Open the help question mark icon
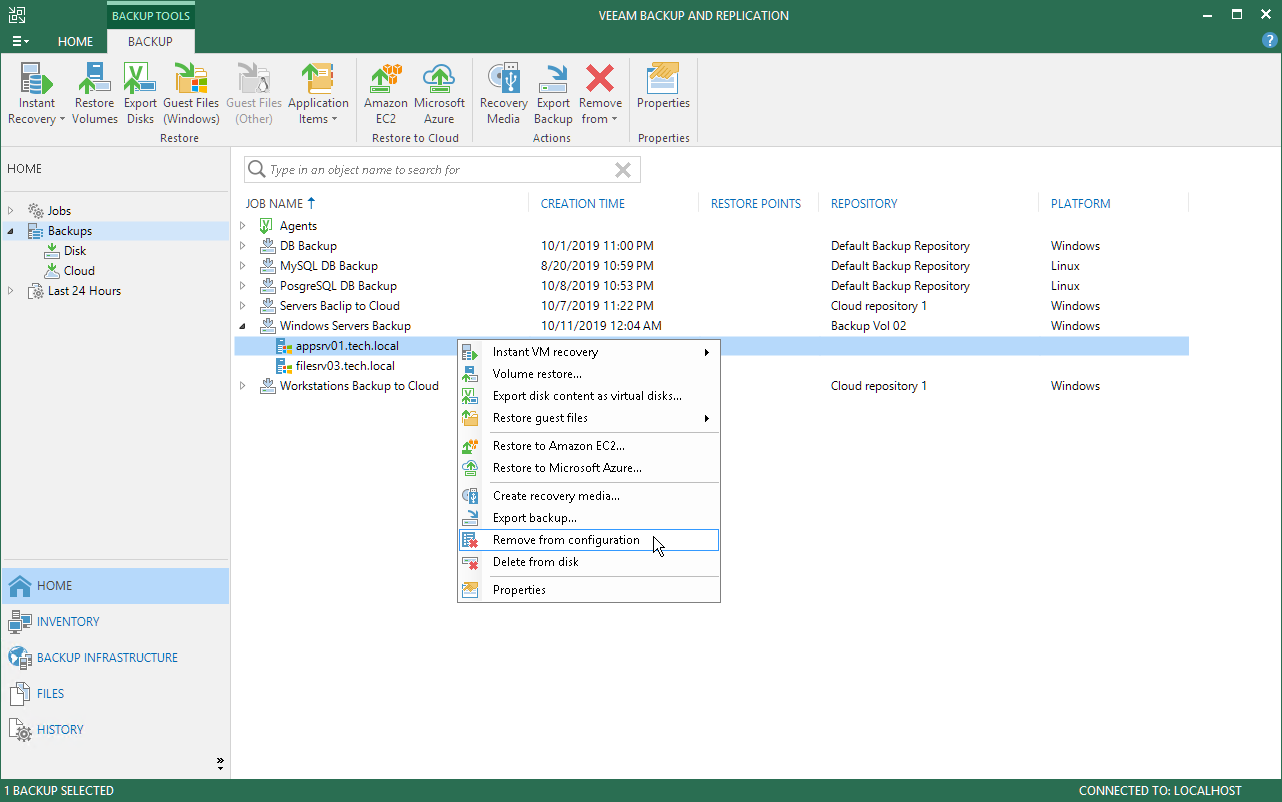Image resolution: width=1282 pixels, height=802 pixels. [1270, 40]
